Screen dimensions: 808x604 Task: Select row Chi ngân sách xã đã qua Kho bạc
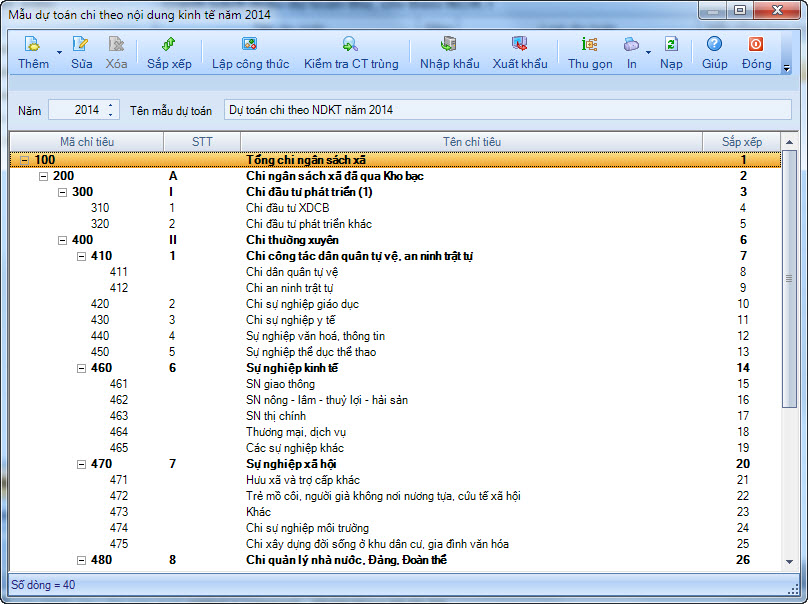pyautogui.click(x=395, y=176)
